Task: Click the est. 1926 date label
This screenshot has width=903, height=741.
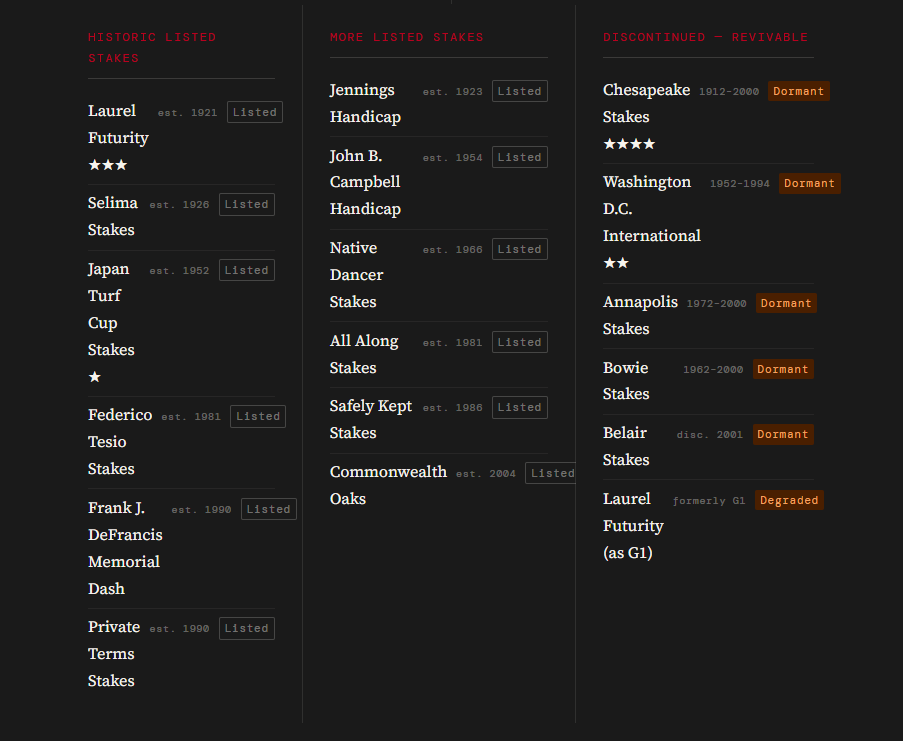Action: click(180, 205)
